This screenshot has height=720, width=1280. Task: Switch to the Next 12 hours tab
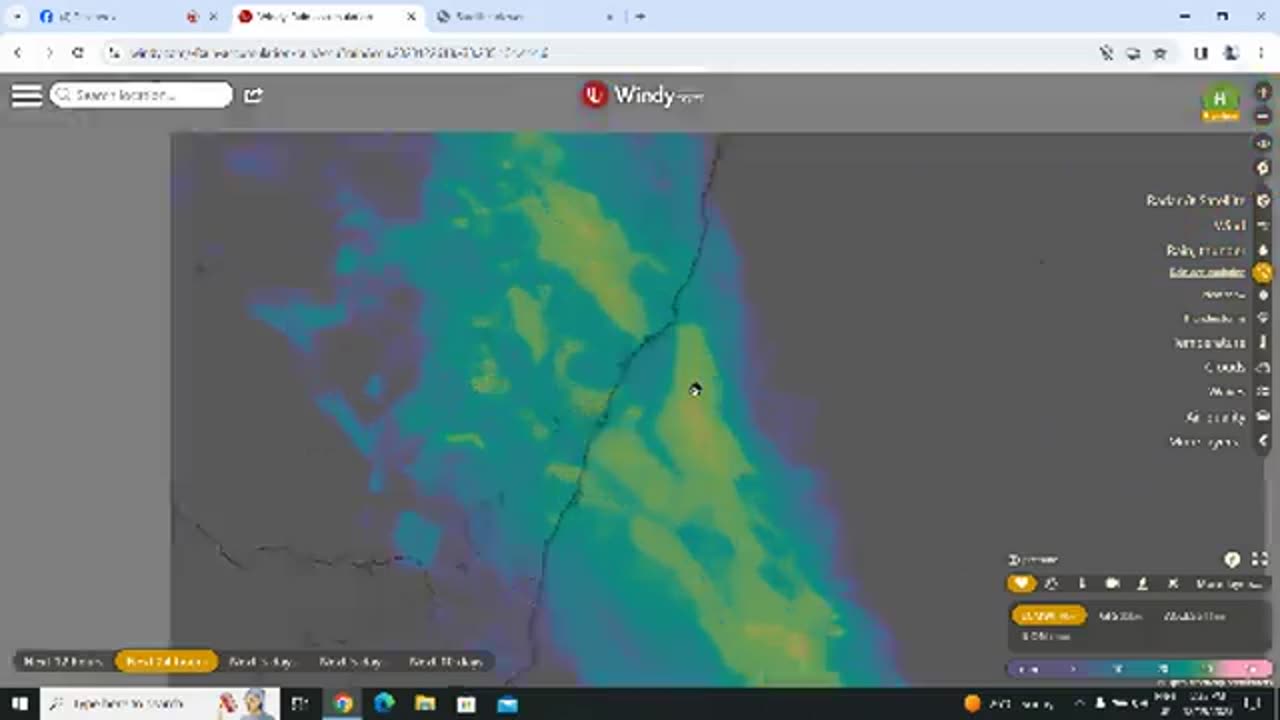click(63, 661)
